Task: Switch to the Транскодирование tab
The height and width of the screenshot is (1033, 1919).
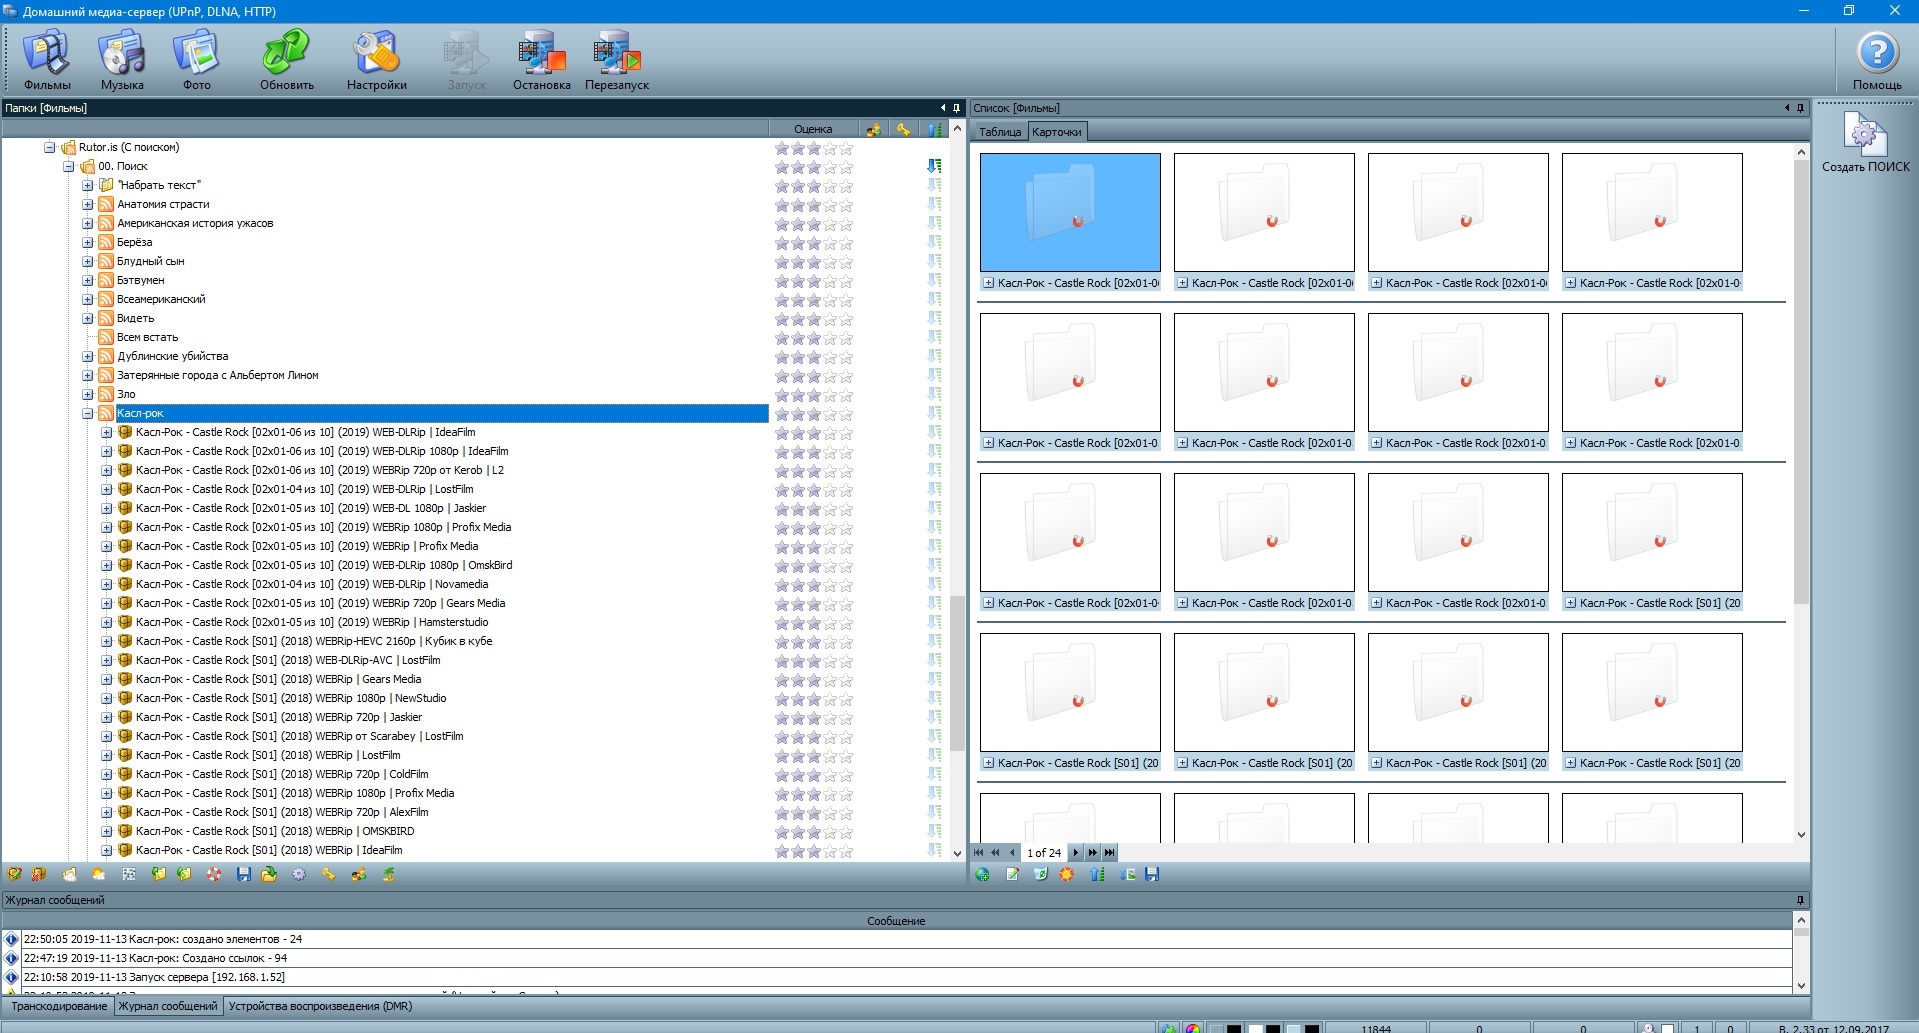Action: click(59, 1006)
